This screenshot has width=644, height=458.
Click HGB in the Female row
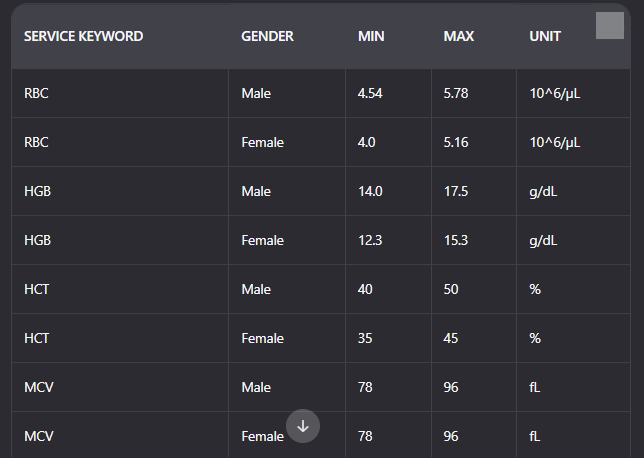point(37,240)
